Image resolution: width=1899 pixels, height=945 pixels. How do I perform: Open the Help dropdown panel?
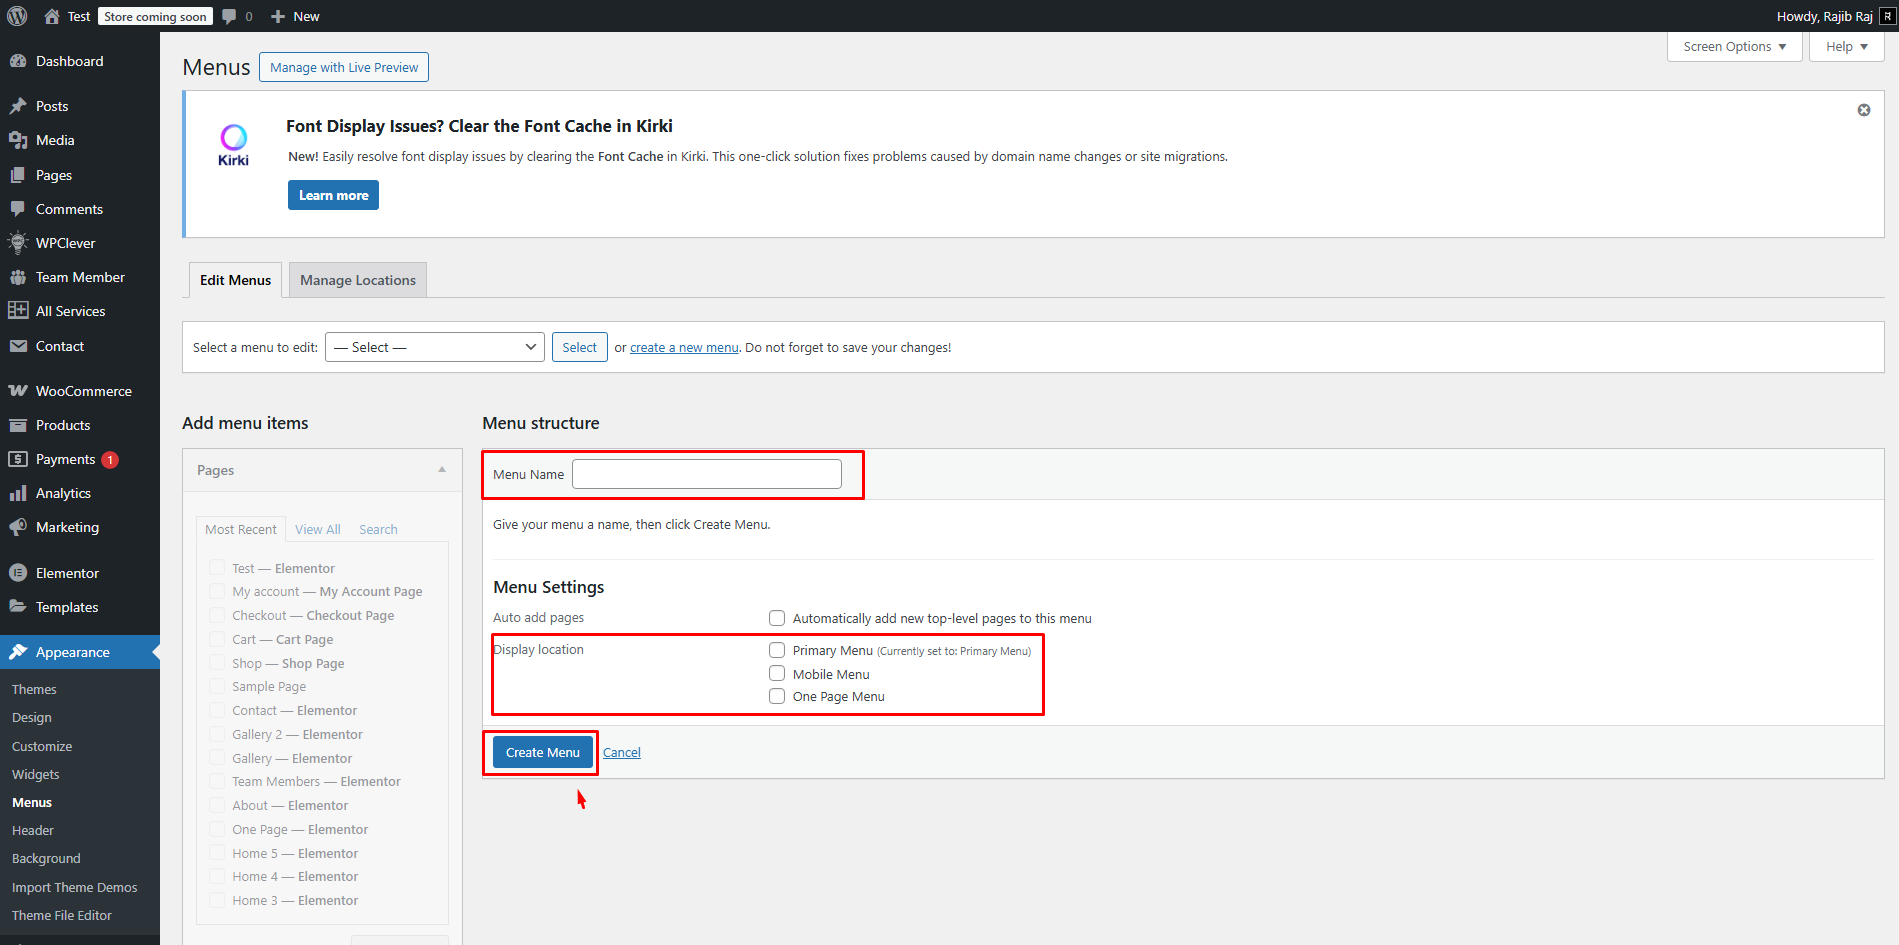[1847, 46]
